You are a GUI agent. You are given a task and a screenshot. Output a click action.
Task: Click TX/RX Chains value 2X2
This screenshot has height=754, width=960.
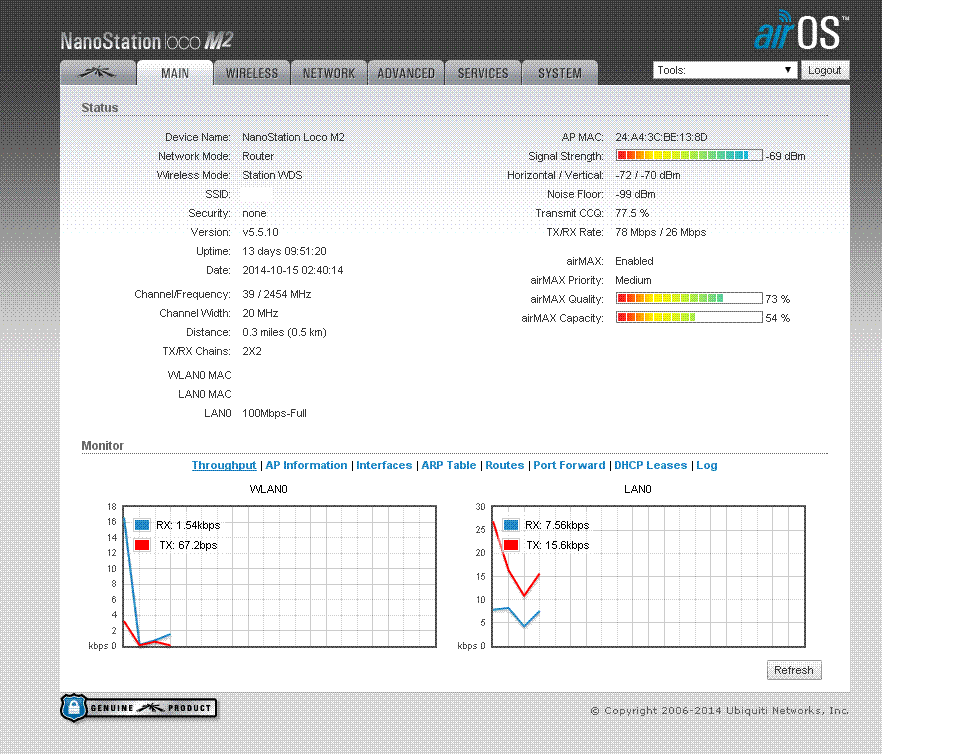(252, 351)
